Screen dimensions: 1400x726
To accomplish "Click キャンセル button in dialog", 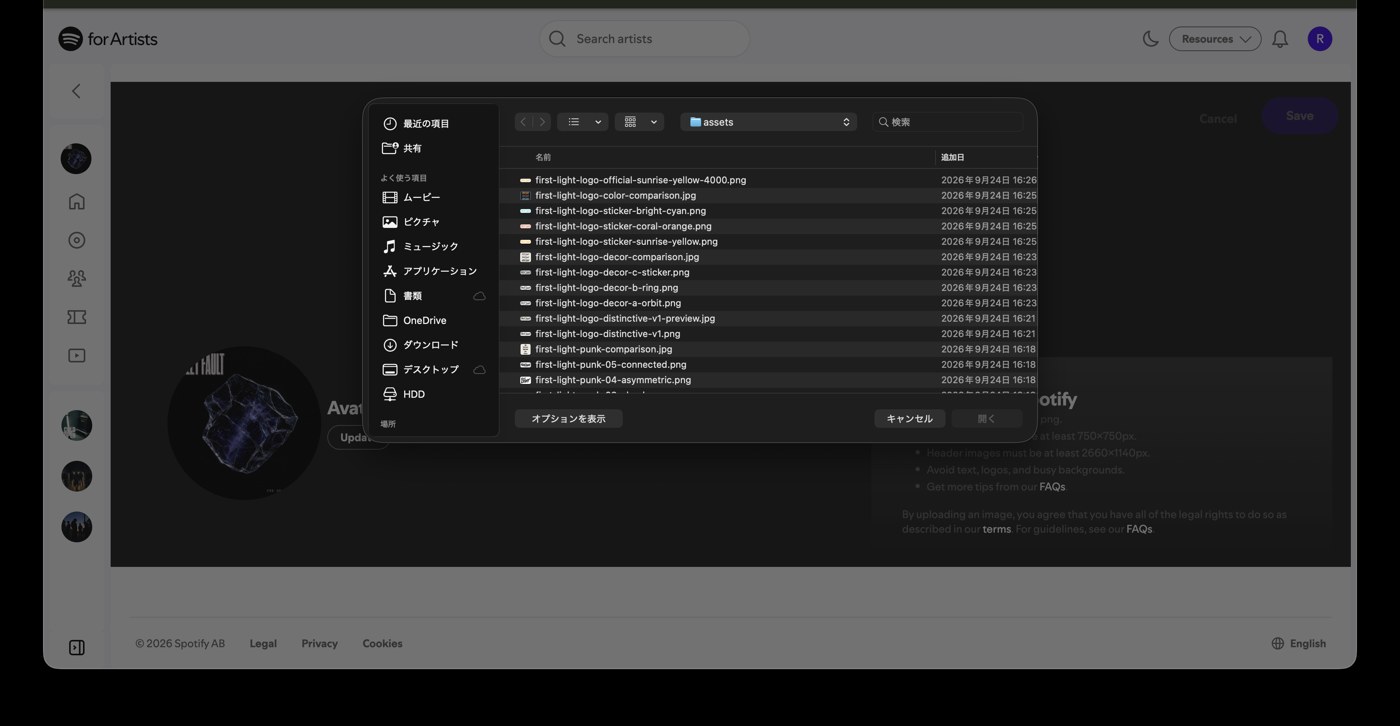I will tap(909, 419).
